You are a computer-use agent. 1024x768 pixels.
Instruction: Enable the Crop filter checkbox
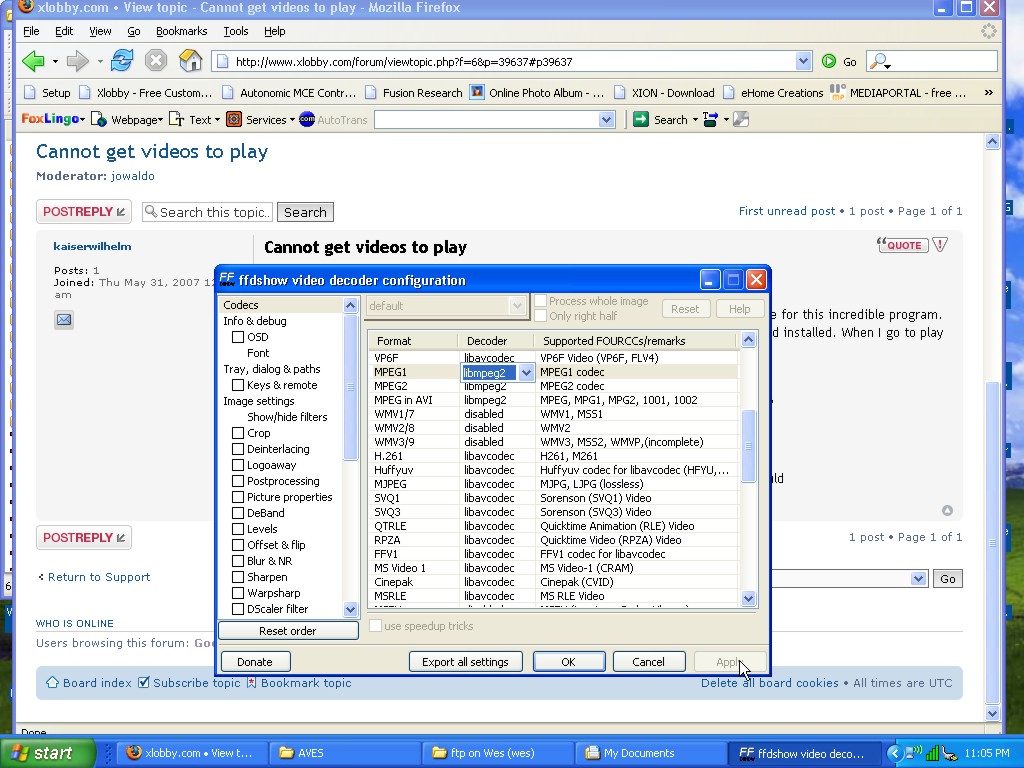tap(238, 433)
